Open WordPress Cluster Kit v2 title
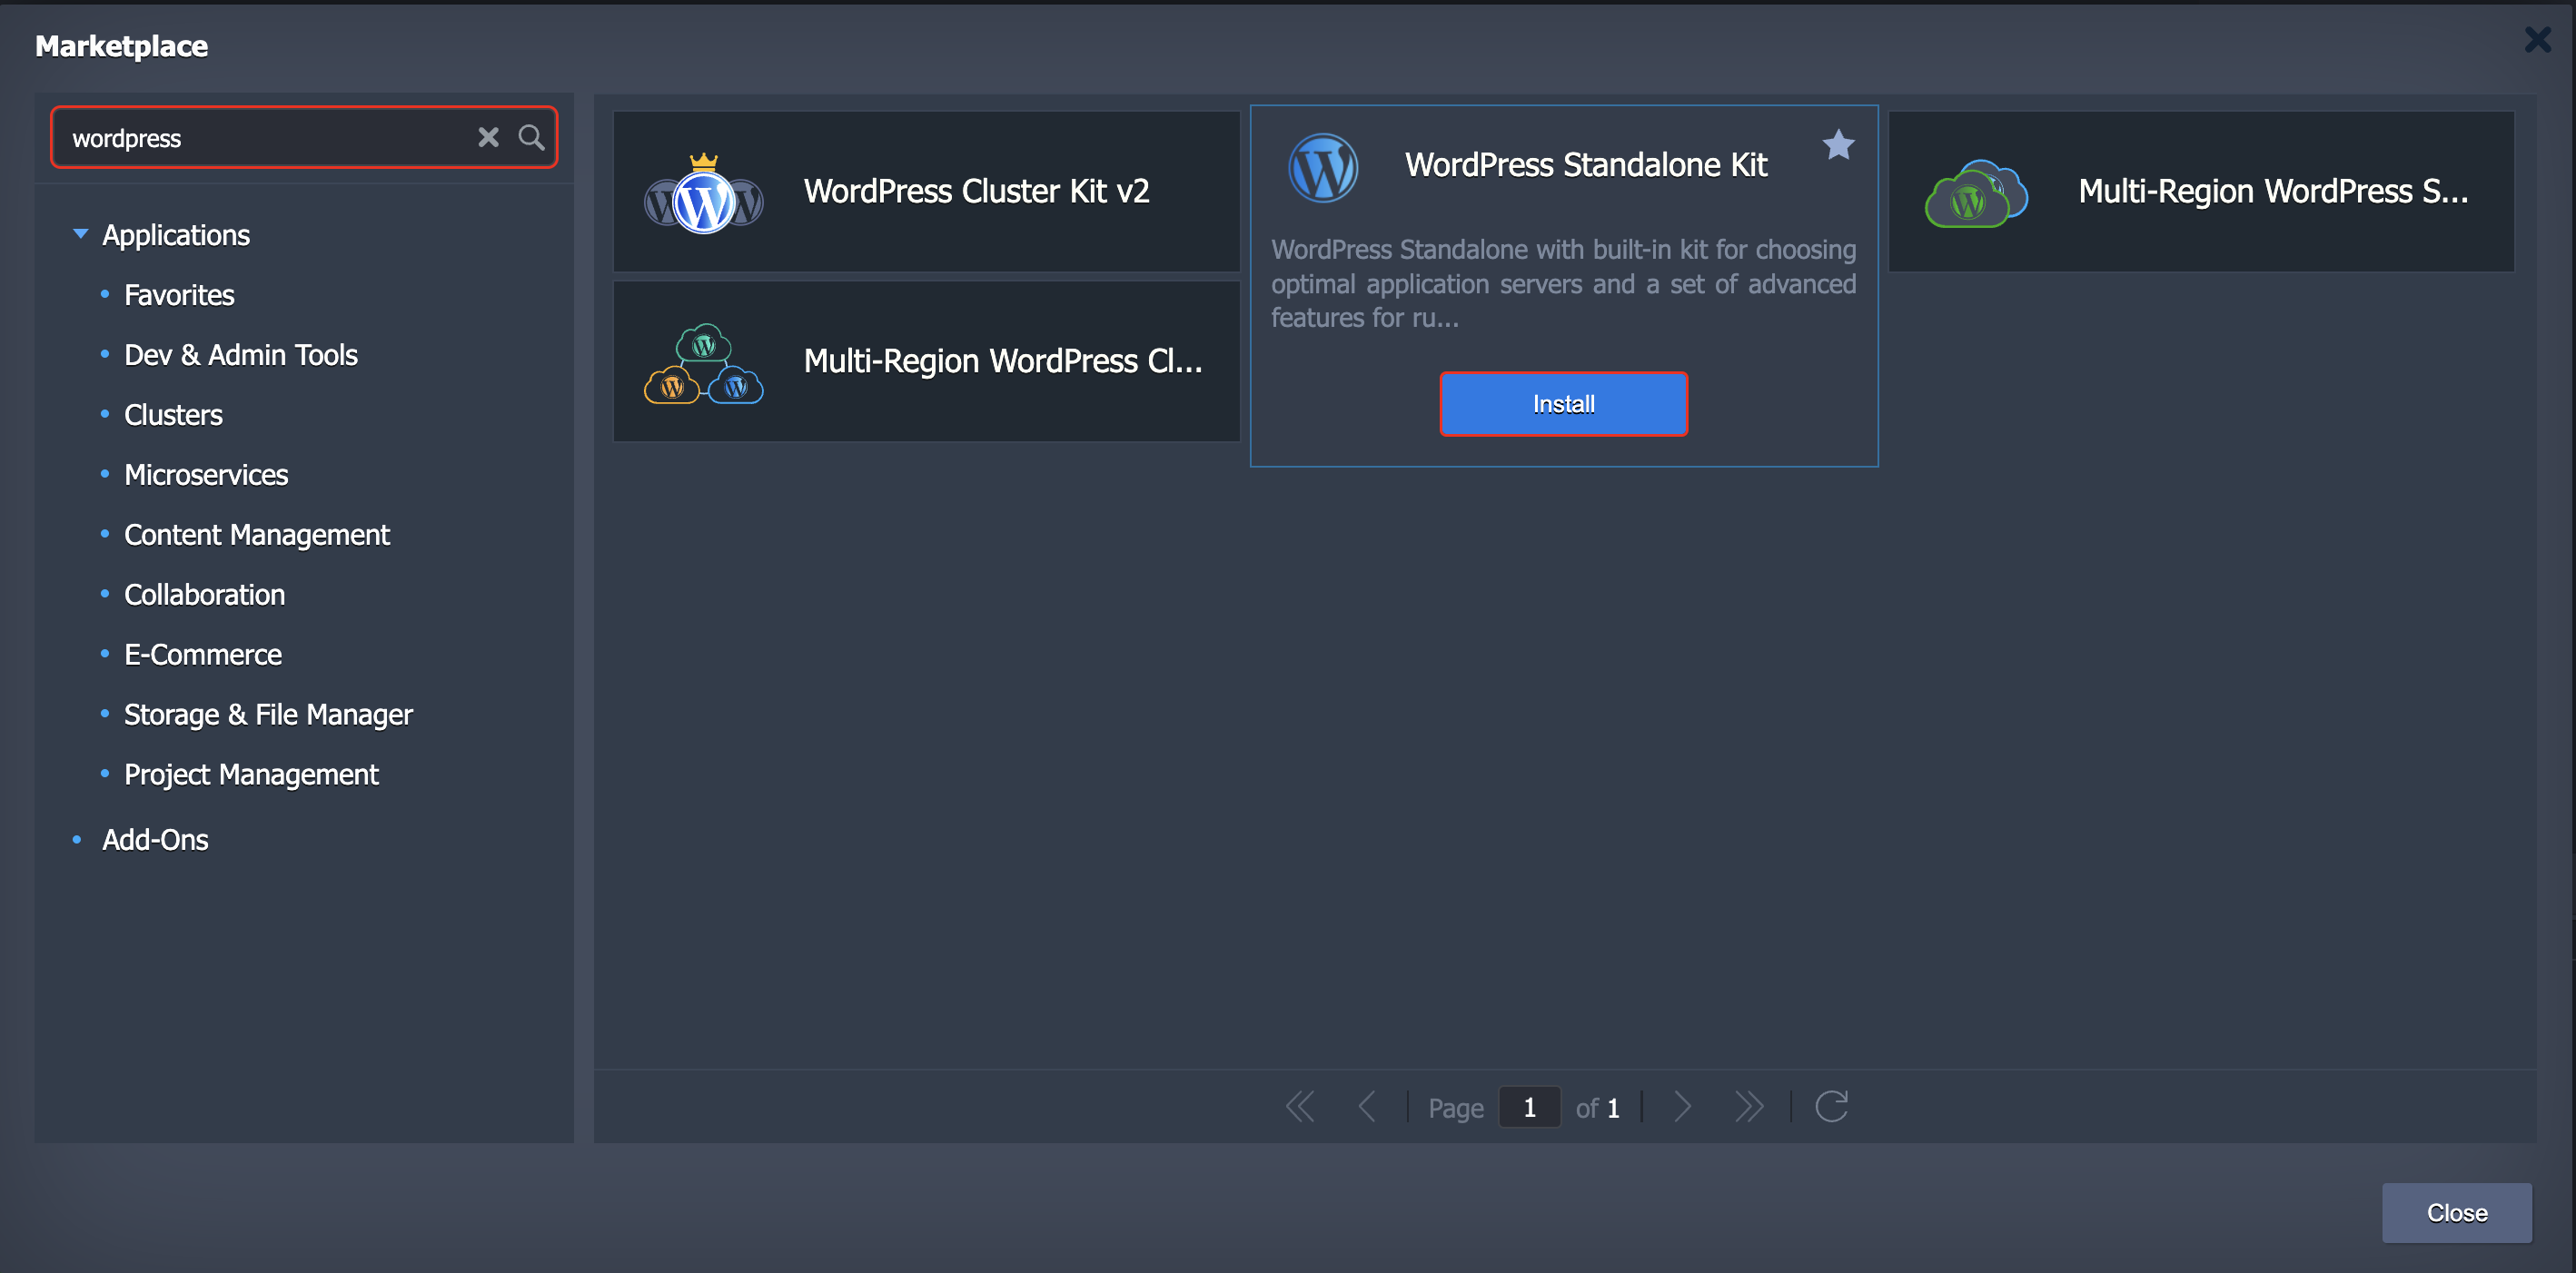The width and height of the screenshot is (2576, 1273). click(x=976, y=191)
